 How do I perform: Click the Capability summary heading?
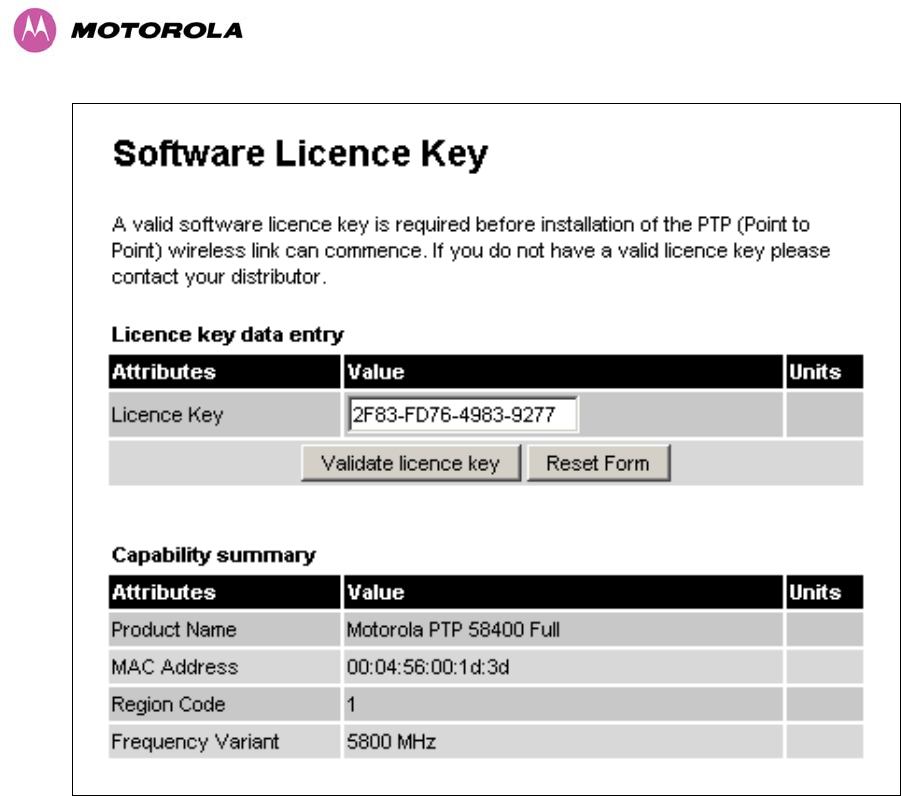pyautogui.click(x=214, y=555)
